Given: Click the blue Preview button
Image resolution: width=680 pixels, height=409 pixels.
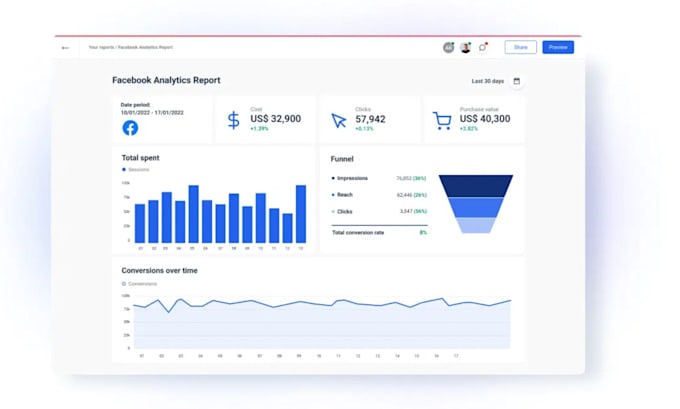Looking at the screenshot, I should 558,47.
